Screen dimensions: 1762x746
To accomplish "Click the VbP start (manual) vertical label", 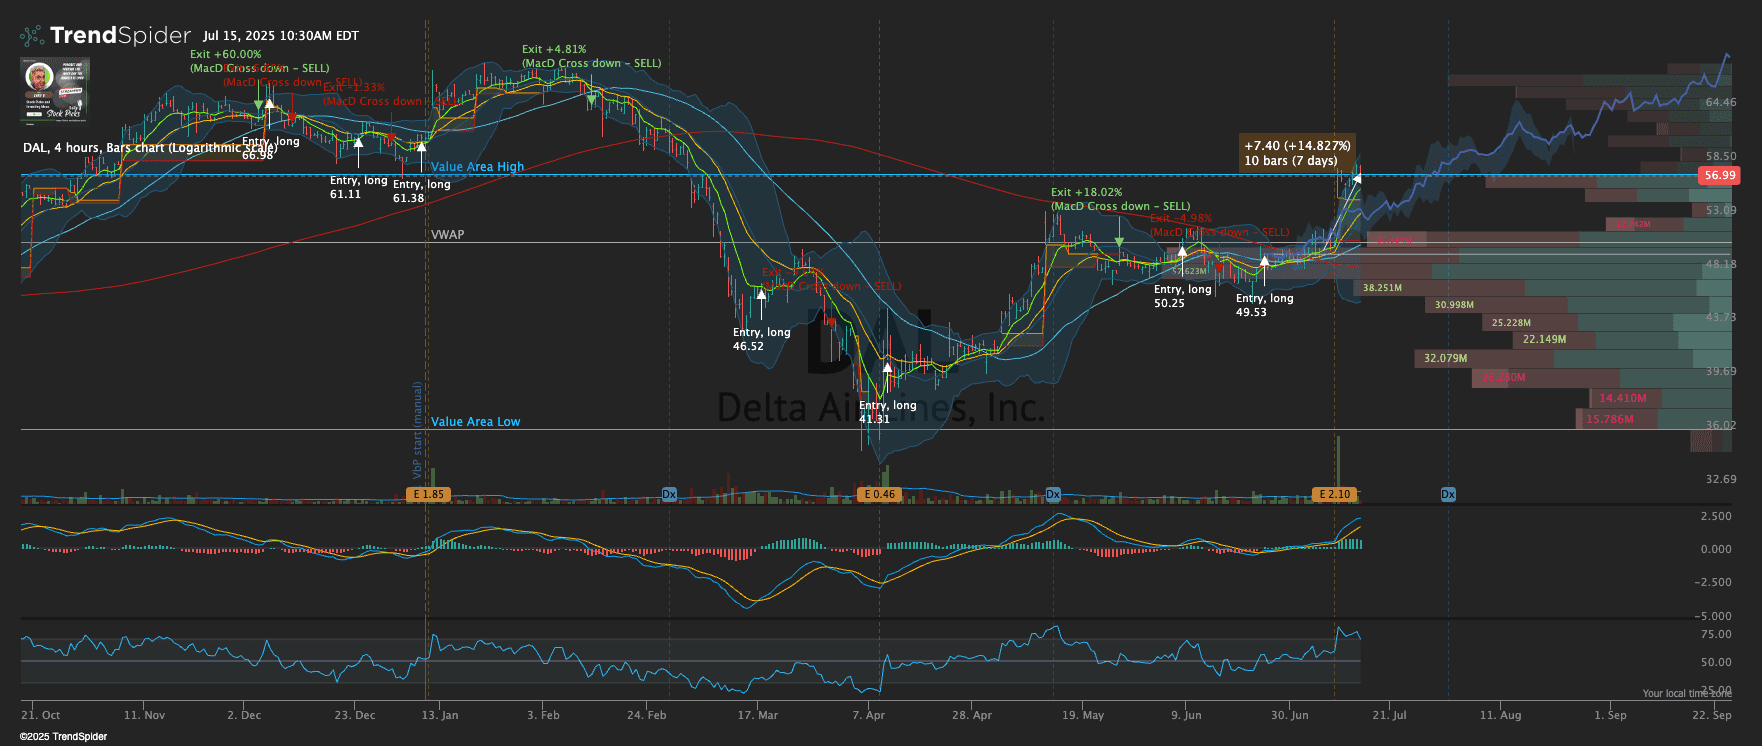I will click(418, 430).
